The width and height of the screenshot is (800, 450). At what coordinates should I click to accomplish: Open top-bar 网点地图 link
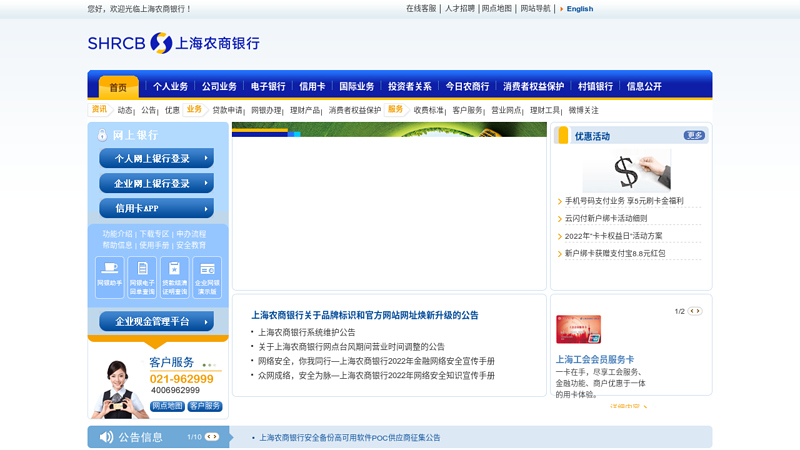(x=497, y=9)
